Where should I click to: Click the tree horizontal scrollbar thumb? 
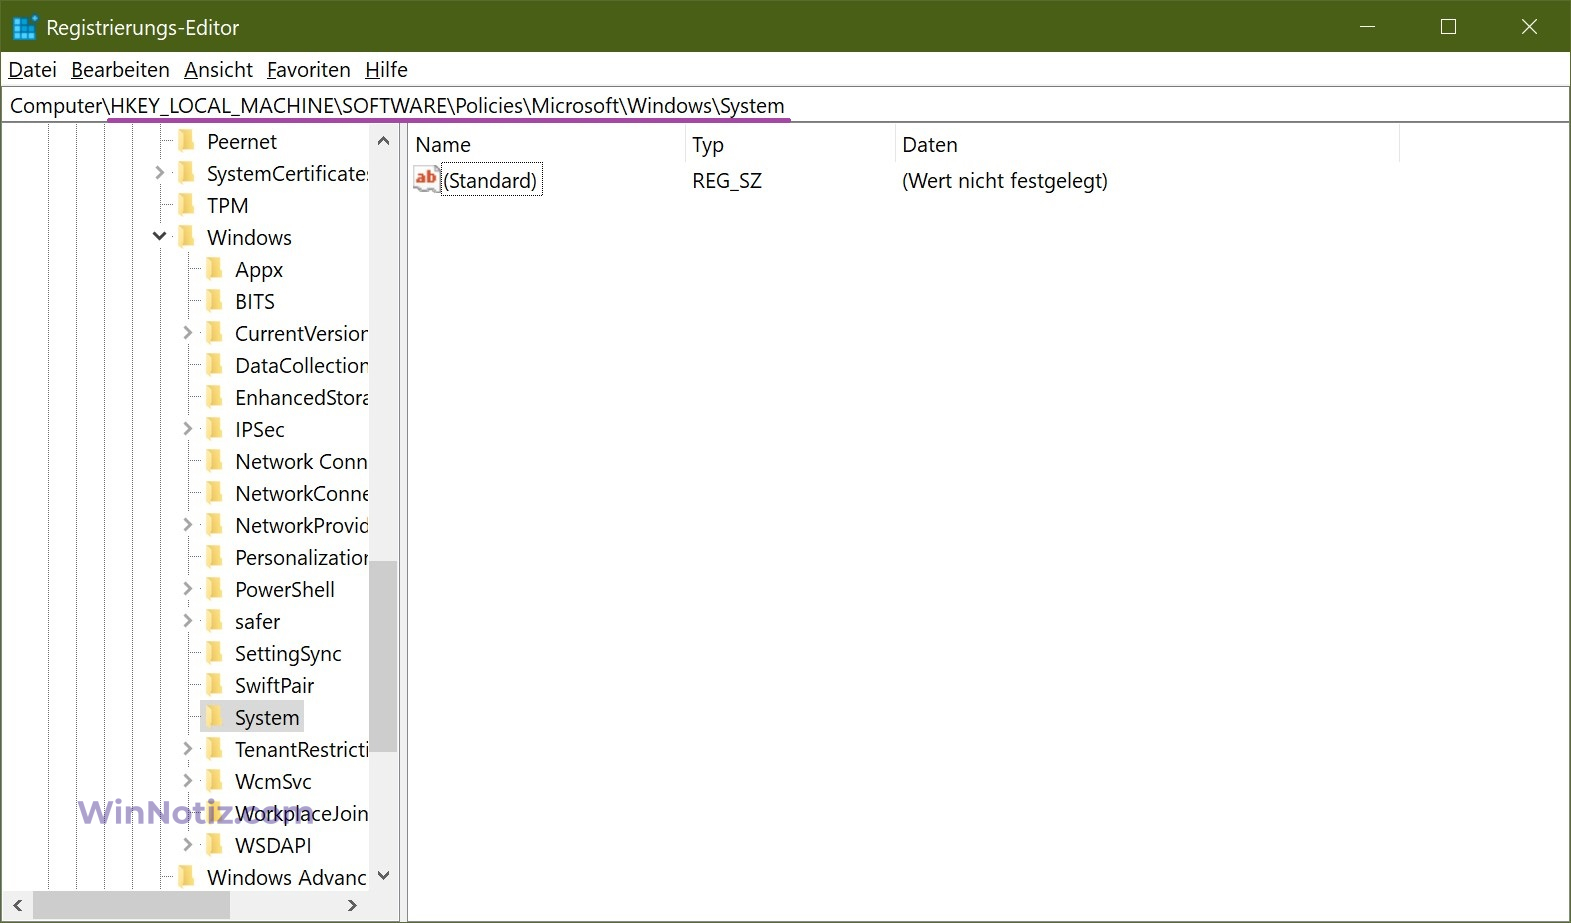(x=132, y=905)
